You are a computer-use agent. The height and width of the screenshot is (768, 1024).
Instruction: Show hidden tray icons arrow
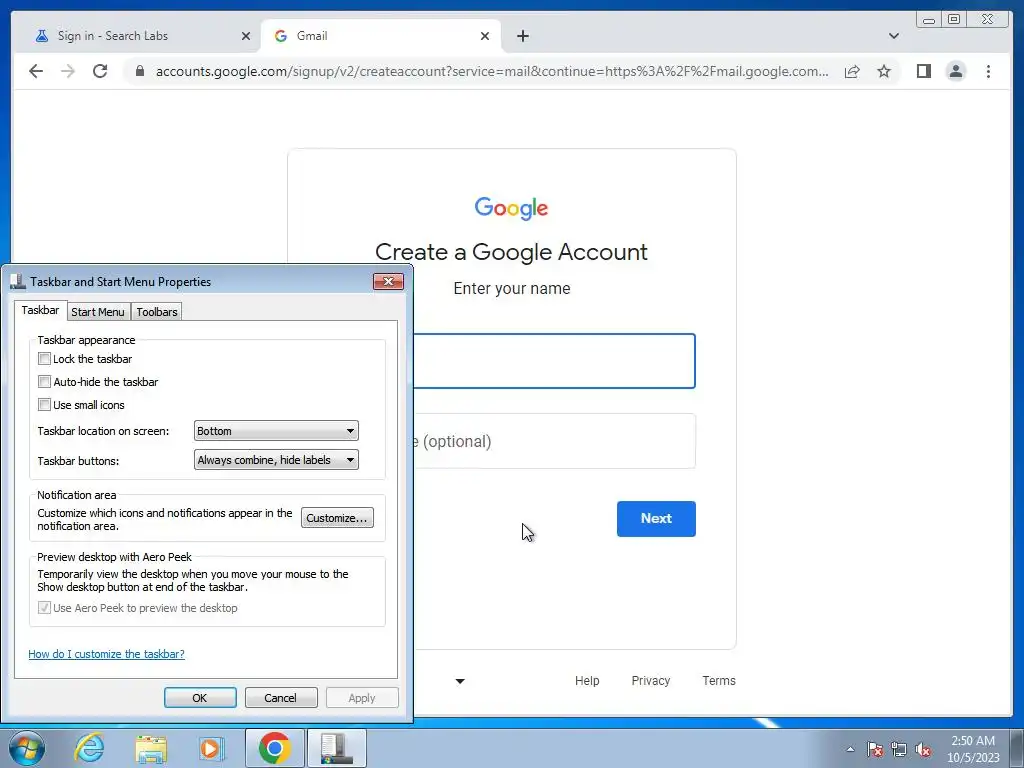(x=850, y=750)
